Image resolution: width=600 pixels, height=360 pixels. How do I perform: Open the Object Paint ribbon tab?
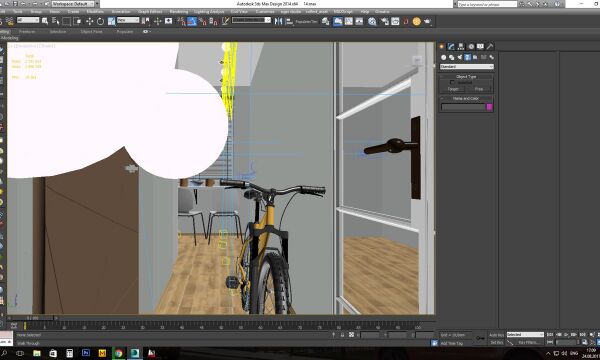(x=91, y=32)
